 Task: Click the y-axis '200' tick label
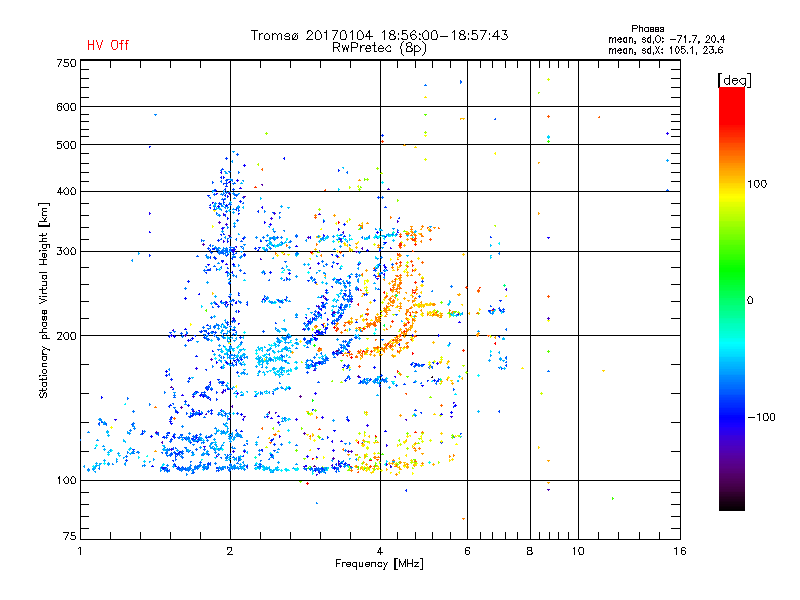66,336
